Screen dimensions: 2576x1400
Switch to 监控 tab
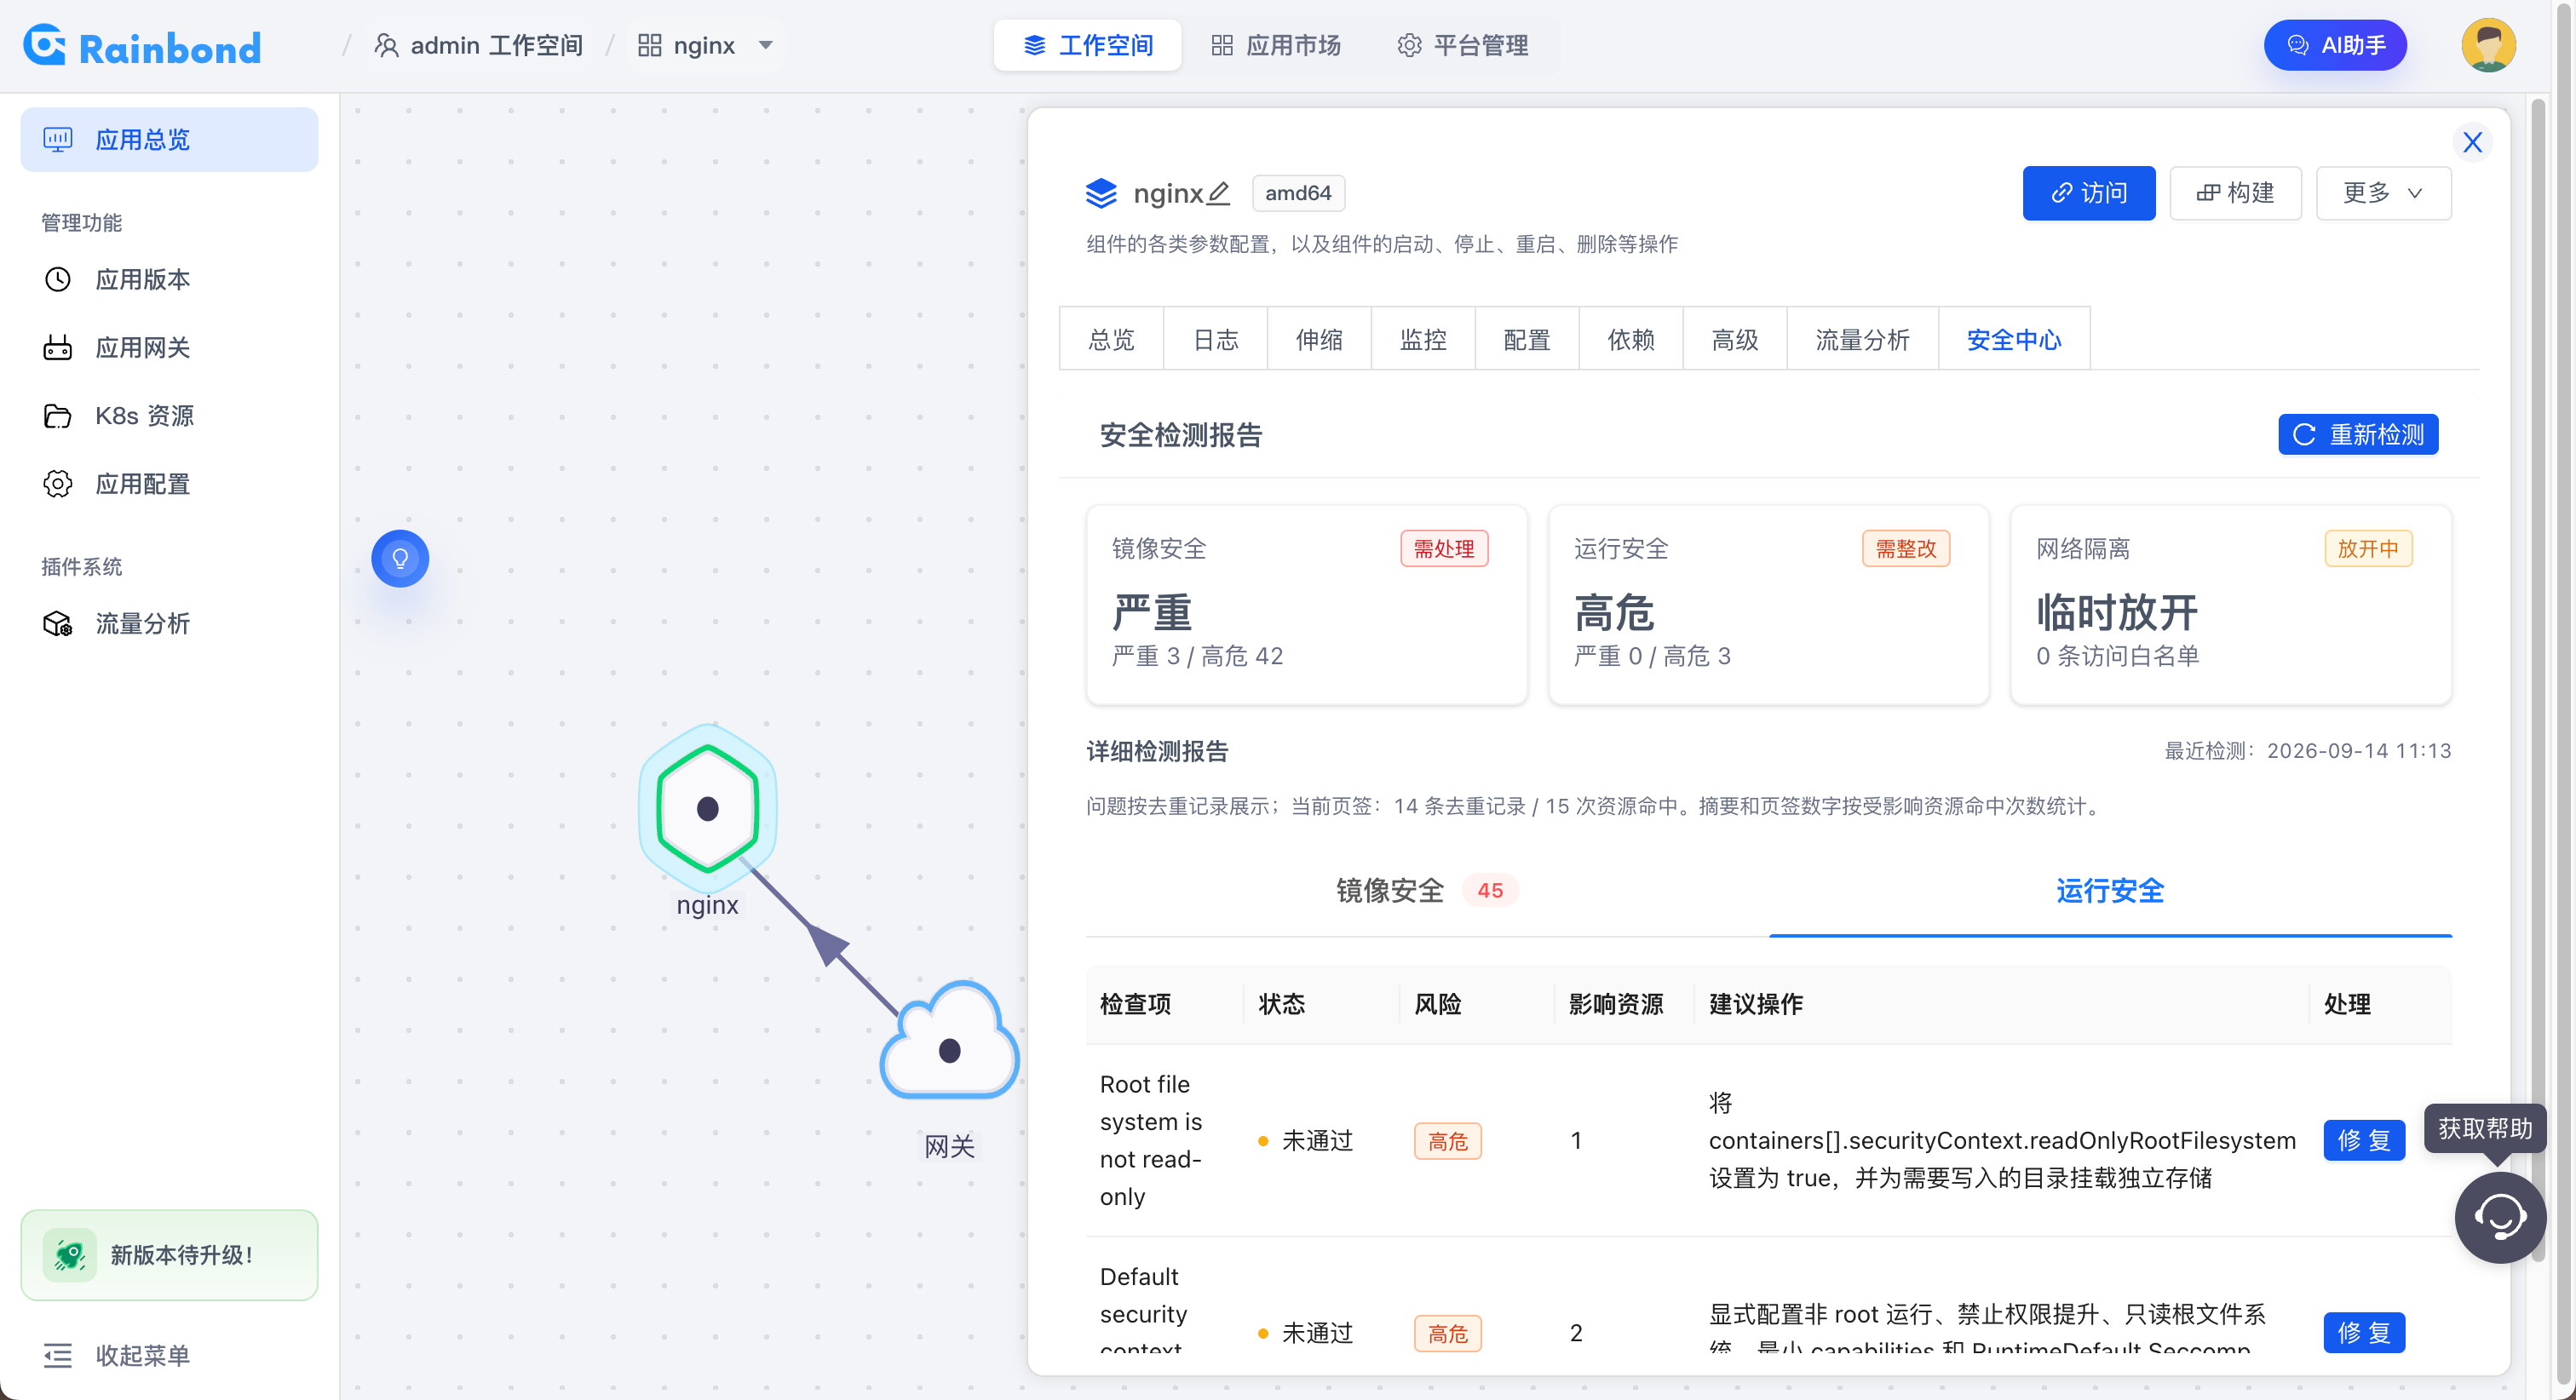point(1423,339)
